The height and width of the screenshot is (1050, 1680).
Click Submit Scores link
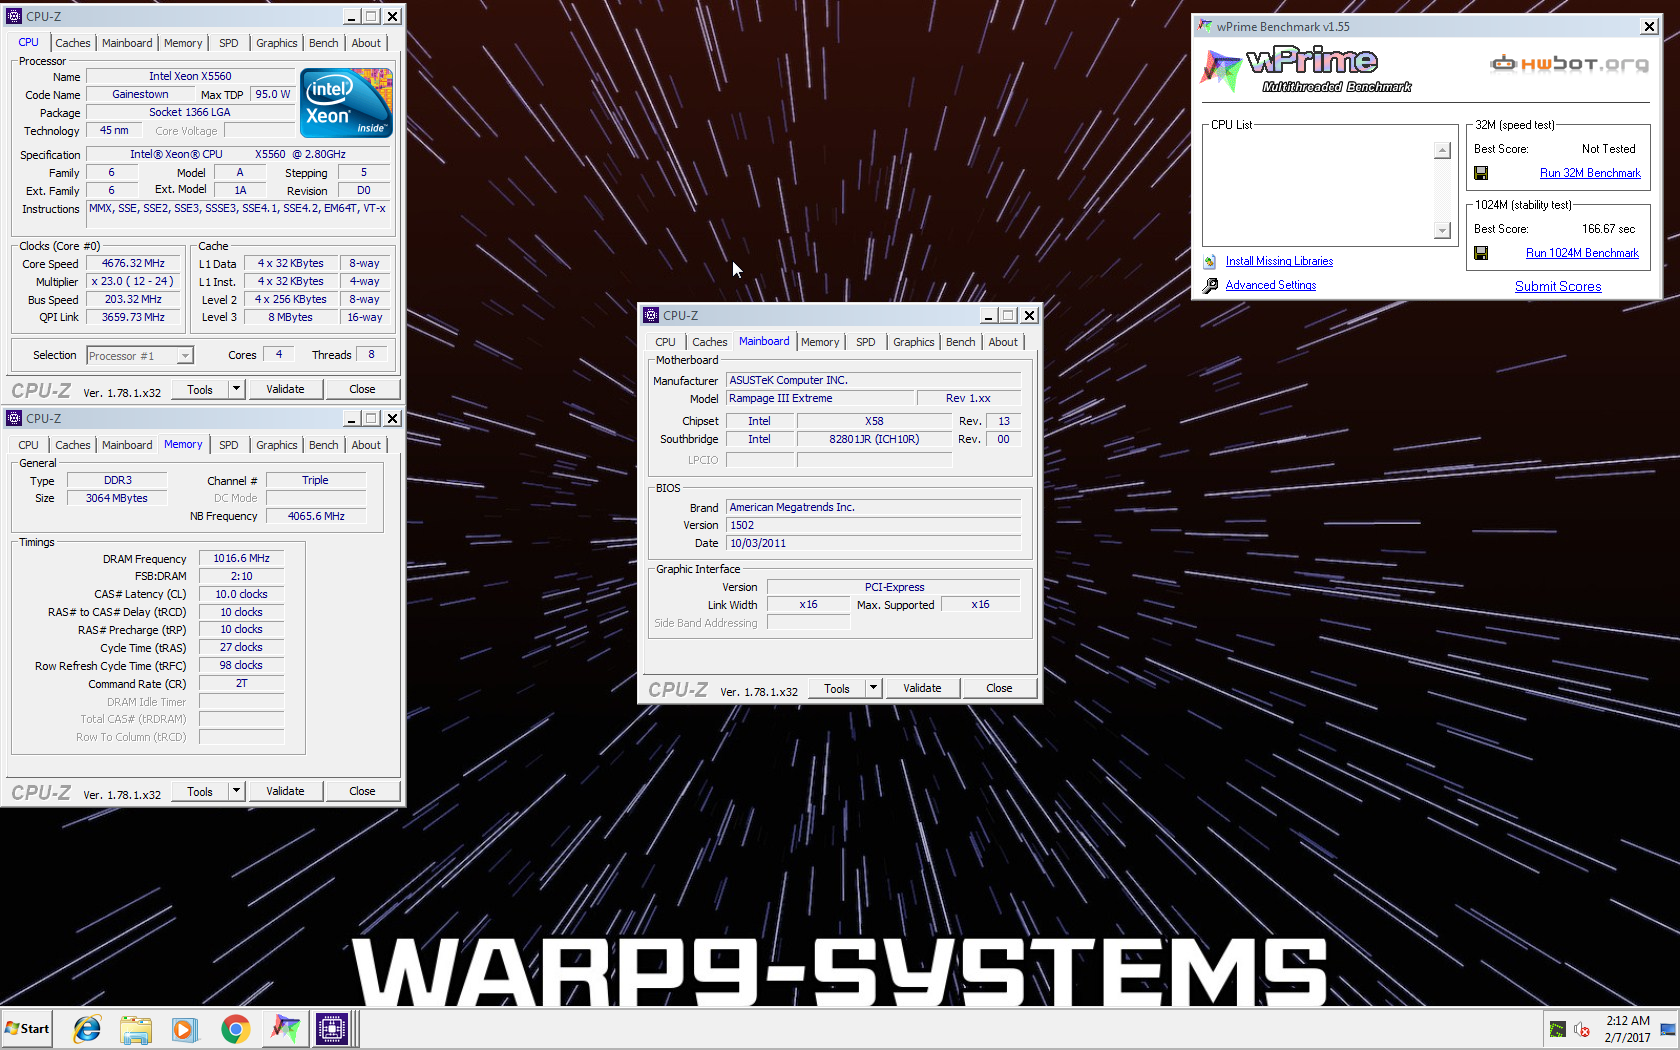tap(1558, 286)
